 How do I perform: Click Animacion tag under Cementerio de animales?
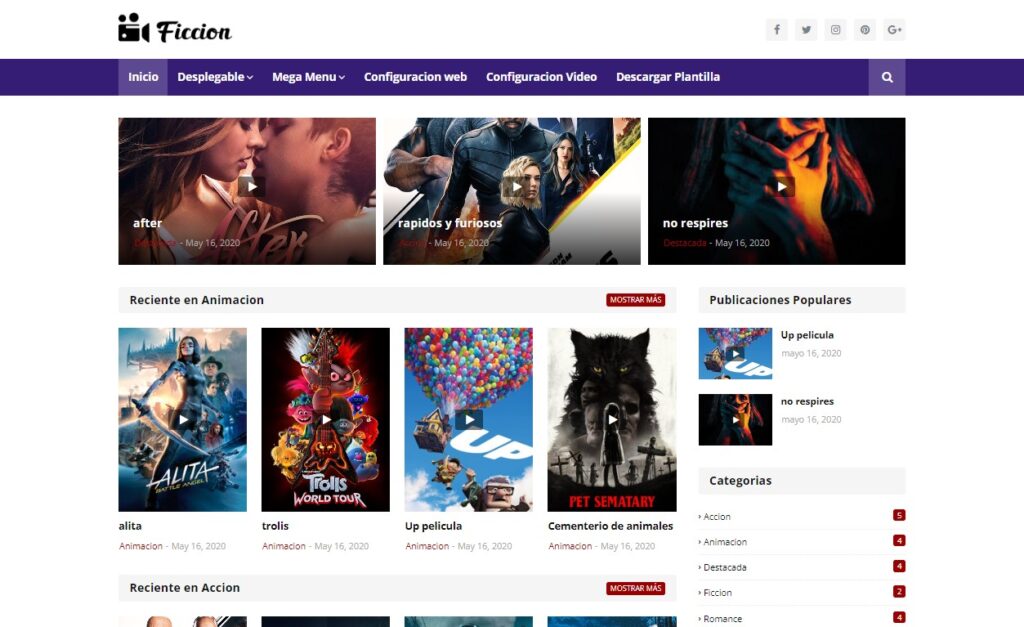[x=569, y=546]
